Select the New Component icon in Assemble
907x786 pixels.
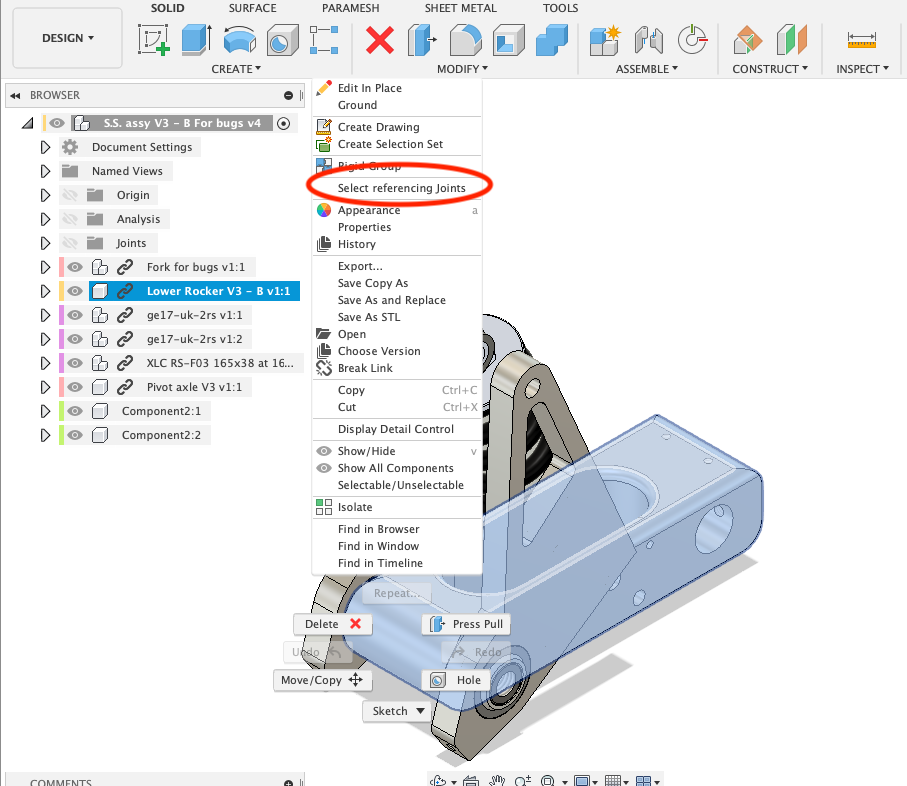pos(604,40)
